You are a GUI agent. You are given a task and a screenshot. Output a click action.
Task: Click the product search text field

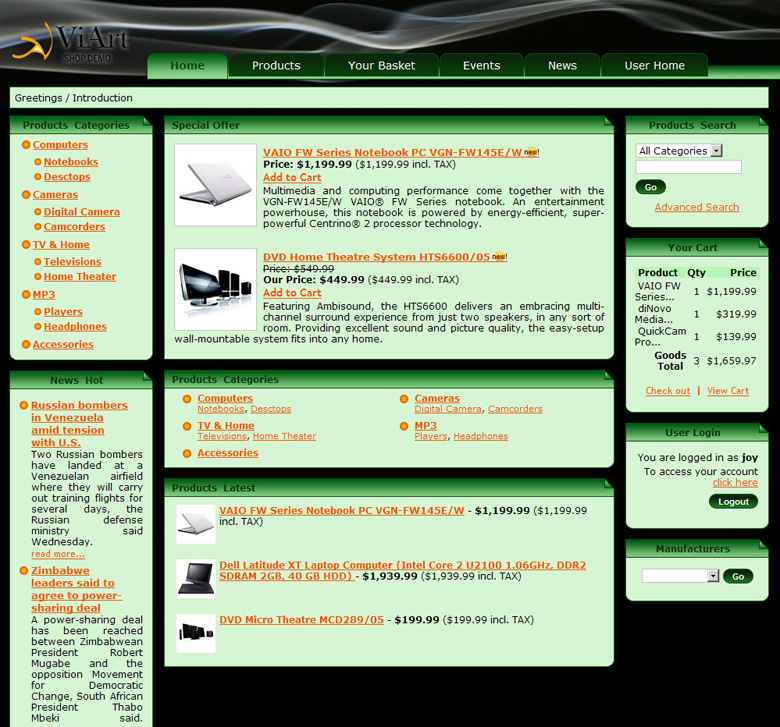click(688, 167)
